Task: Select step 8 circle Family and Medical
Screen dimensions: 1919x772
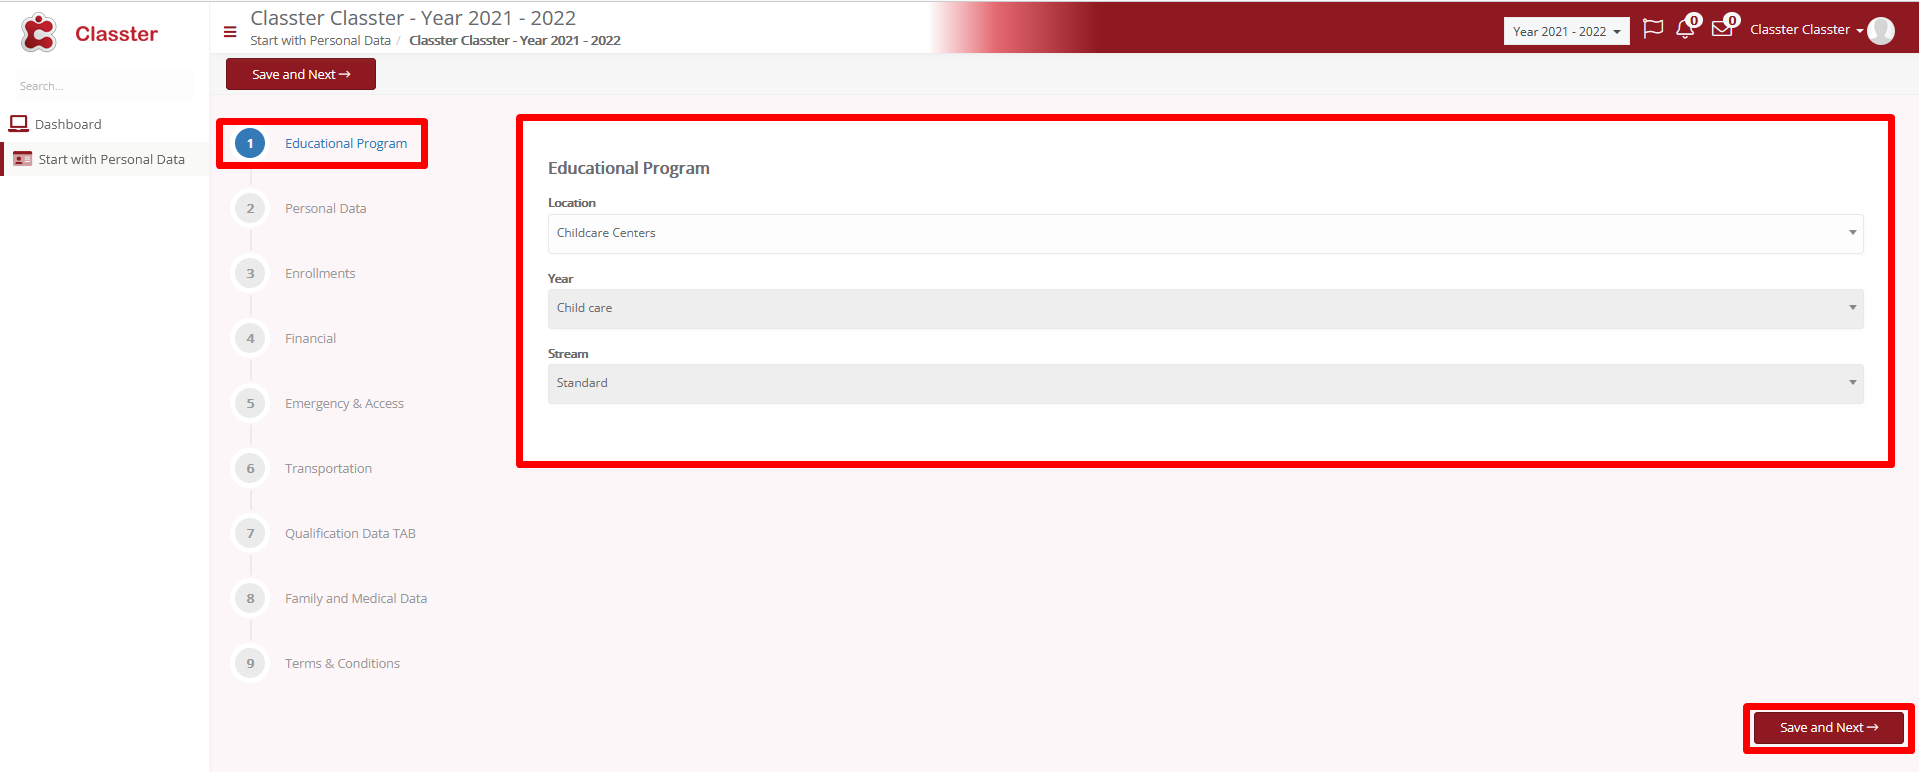Action: click(x=250, y=598)
